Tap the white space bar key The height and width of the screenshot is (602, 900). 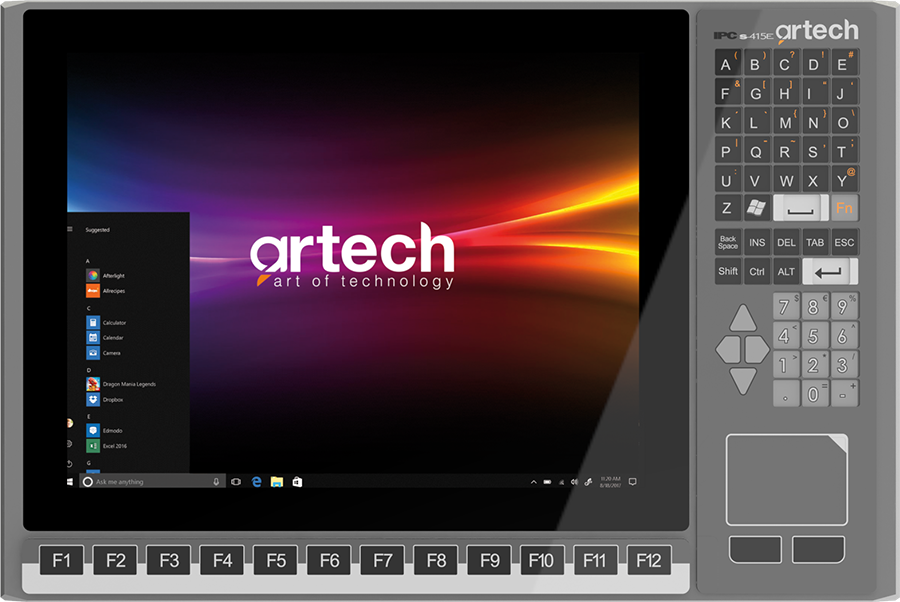(x=801, y=208)
